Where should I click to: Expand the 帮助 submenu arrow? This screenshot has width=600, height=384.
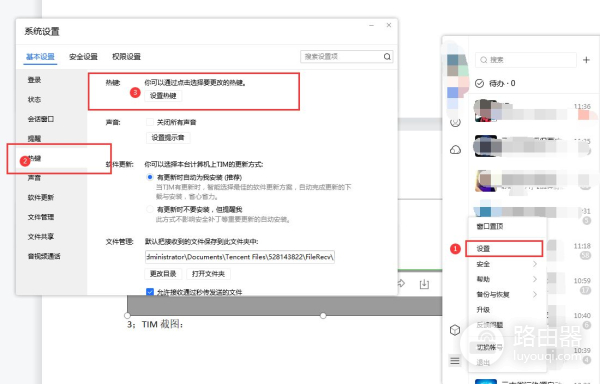(535, 279)
